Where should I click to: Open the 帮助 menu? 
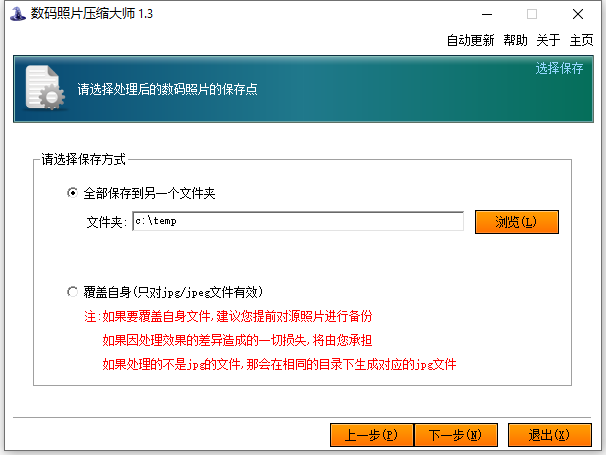(515, 40)
